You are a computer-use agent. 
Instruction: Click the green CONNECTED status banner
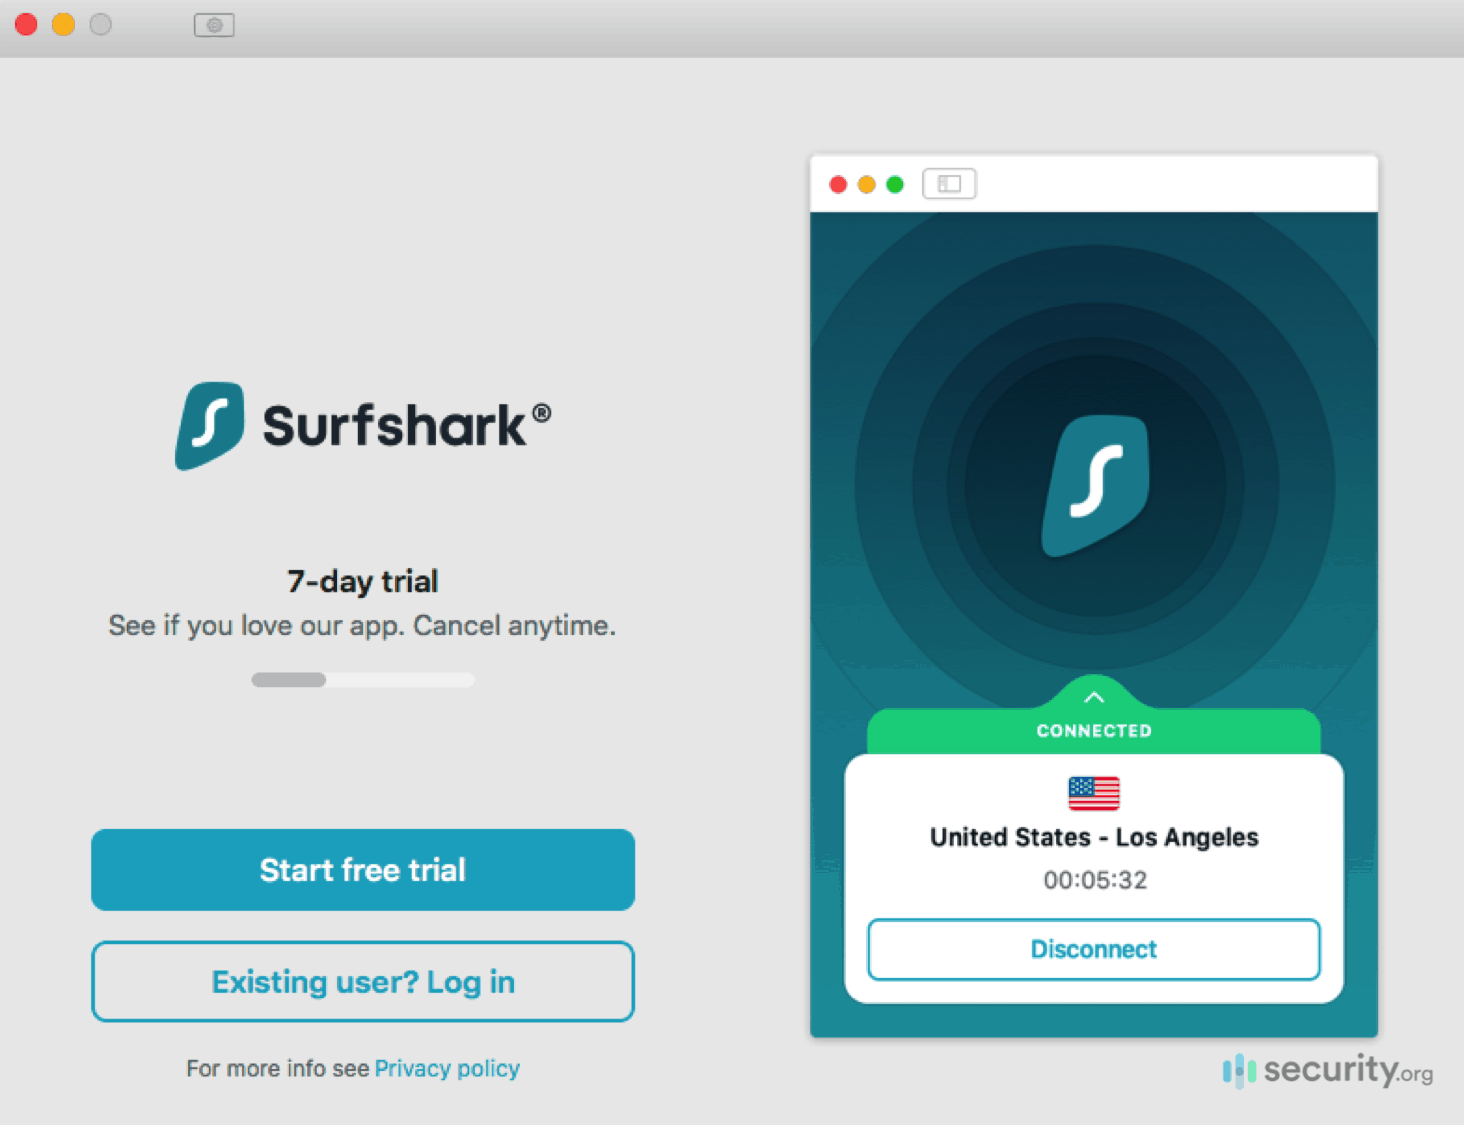(x=1094, y=731)
